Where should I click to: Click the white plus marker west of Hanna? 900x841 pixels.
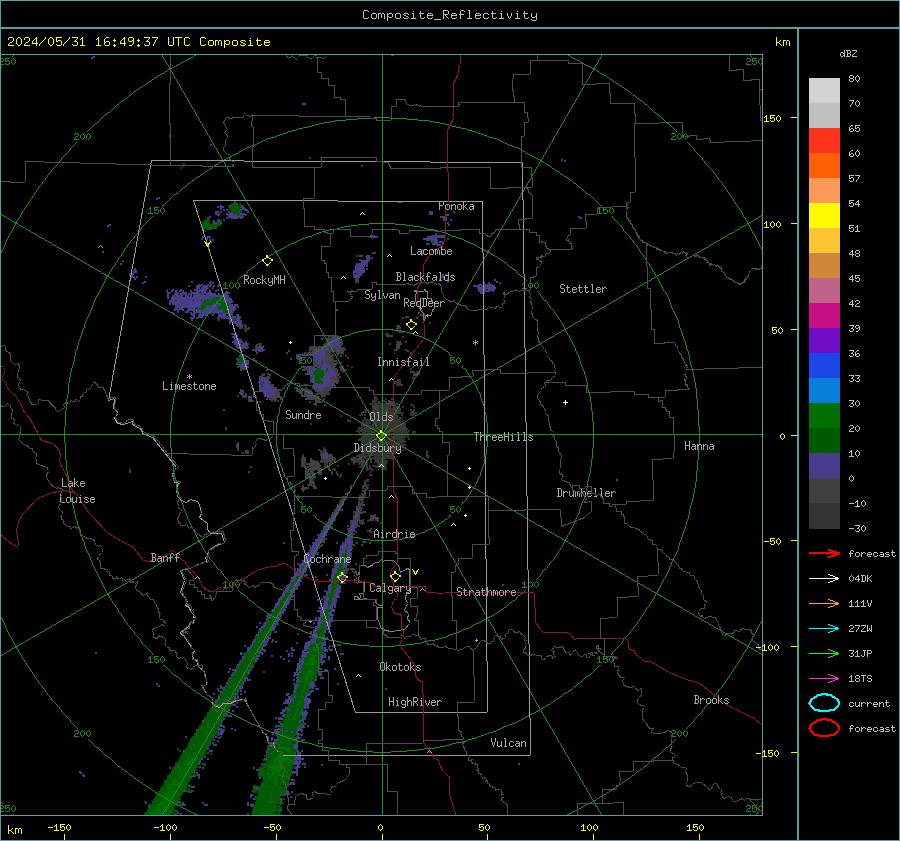click(565, 402)
